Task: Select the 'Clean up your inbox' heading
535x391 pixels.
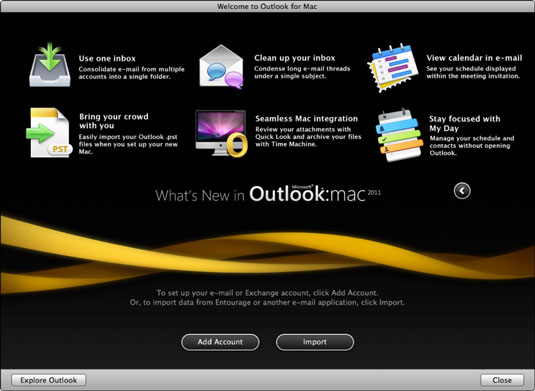Action: [295, 58]
